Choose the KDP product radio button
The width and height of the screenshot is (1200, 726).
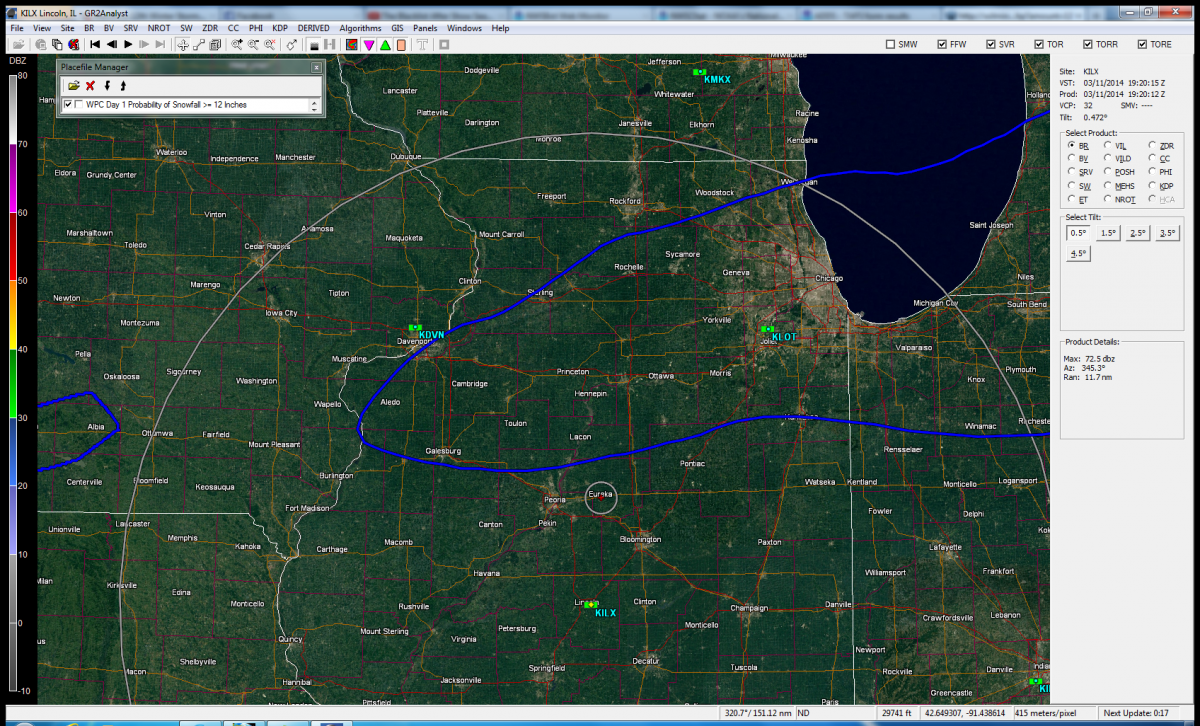(x=1153, y=186)
